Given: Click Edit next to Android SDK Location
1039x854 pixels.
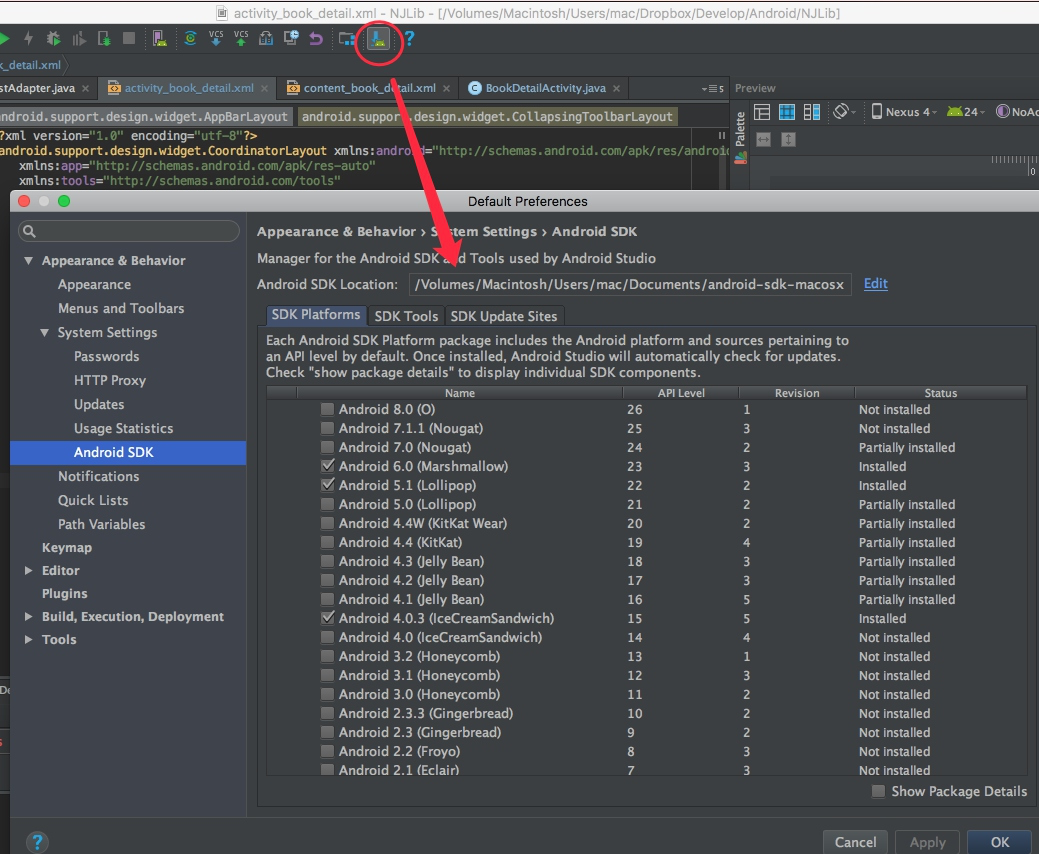Looking at the screenshot, I should [x=875, y=284].
